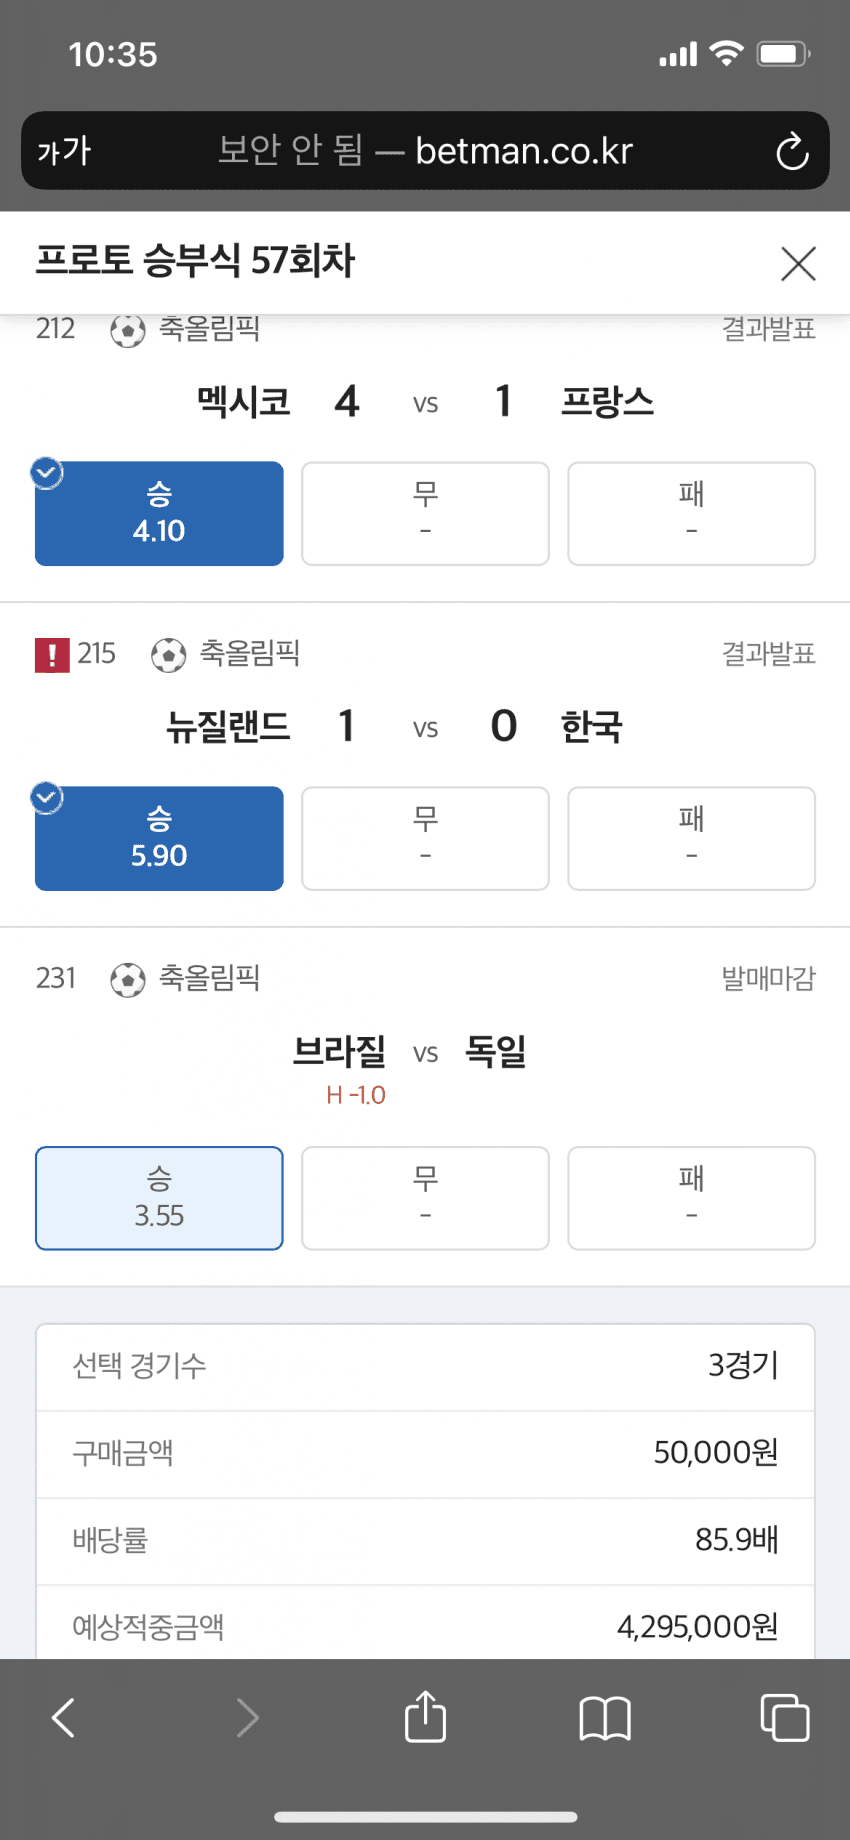Viewport: 850px width, 1840px height.
Task: Select 패 for 뉴질랜드 vs 한국
Action: [691, 838]
